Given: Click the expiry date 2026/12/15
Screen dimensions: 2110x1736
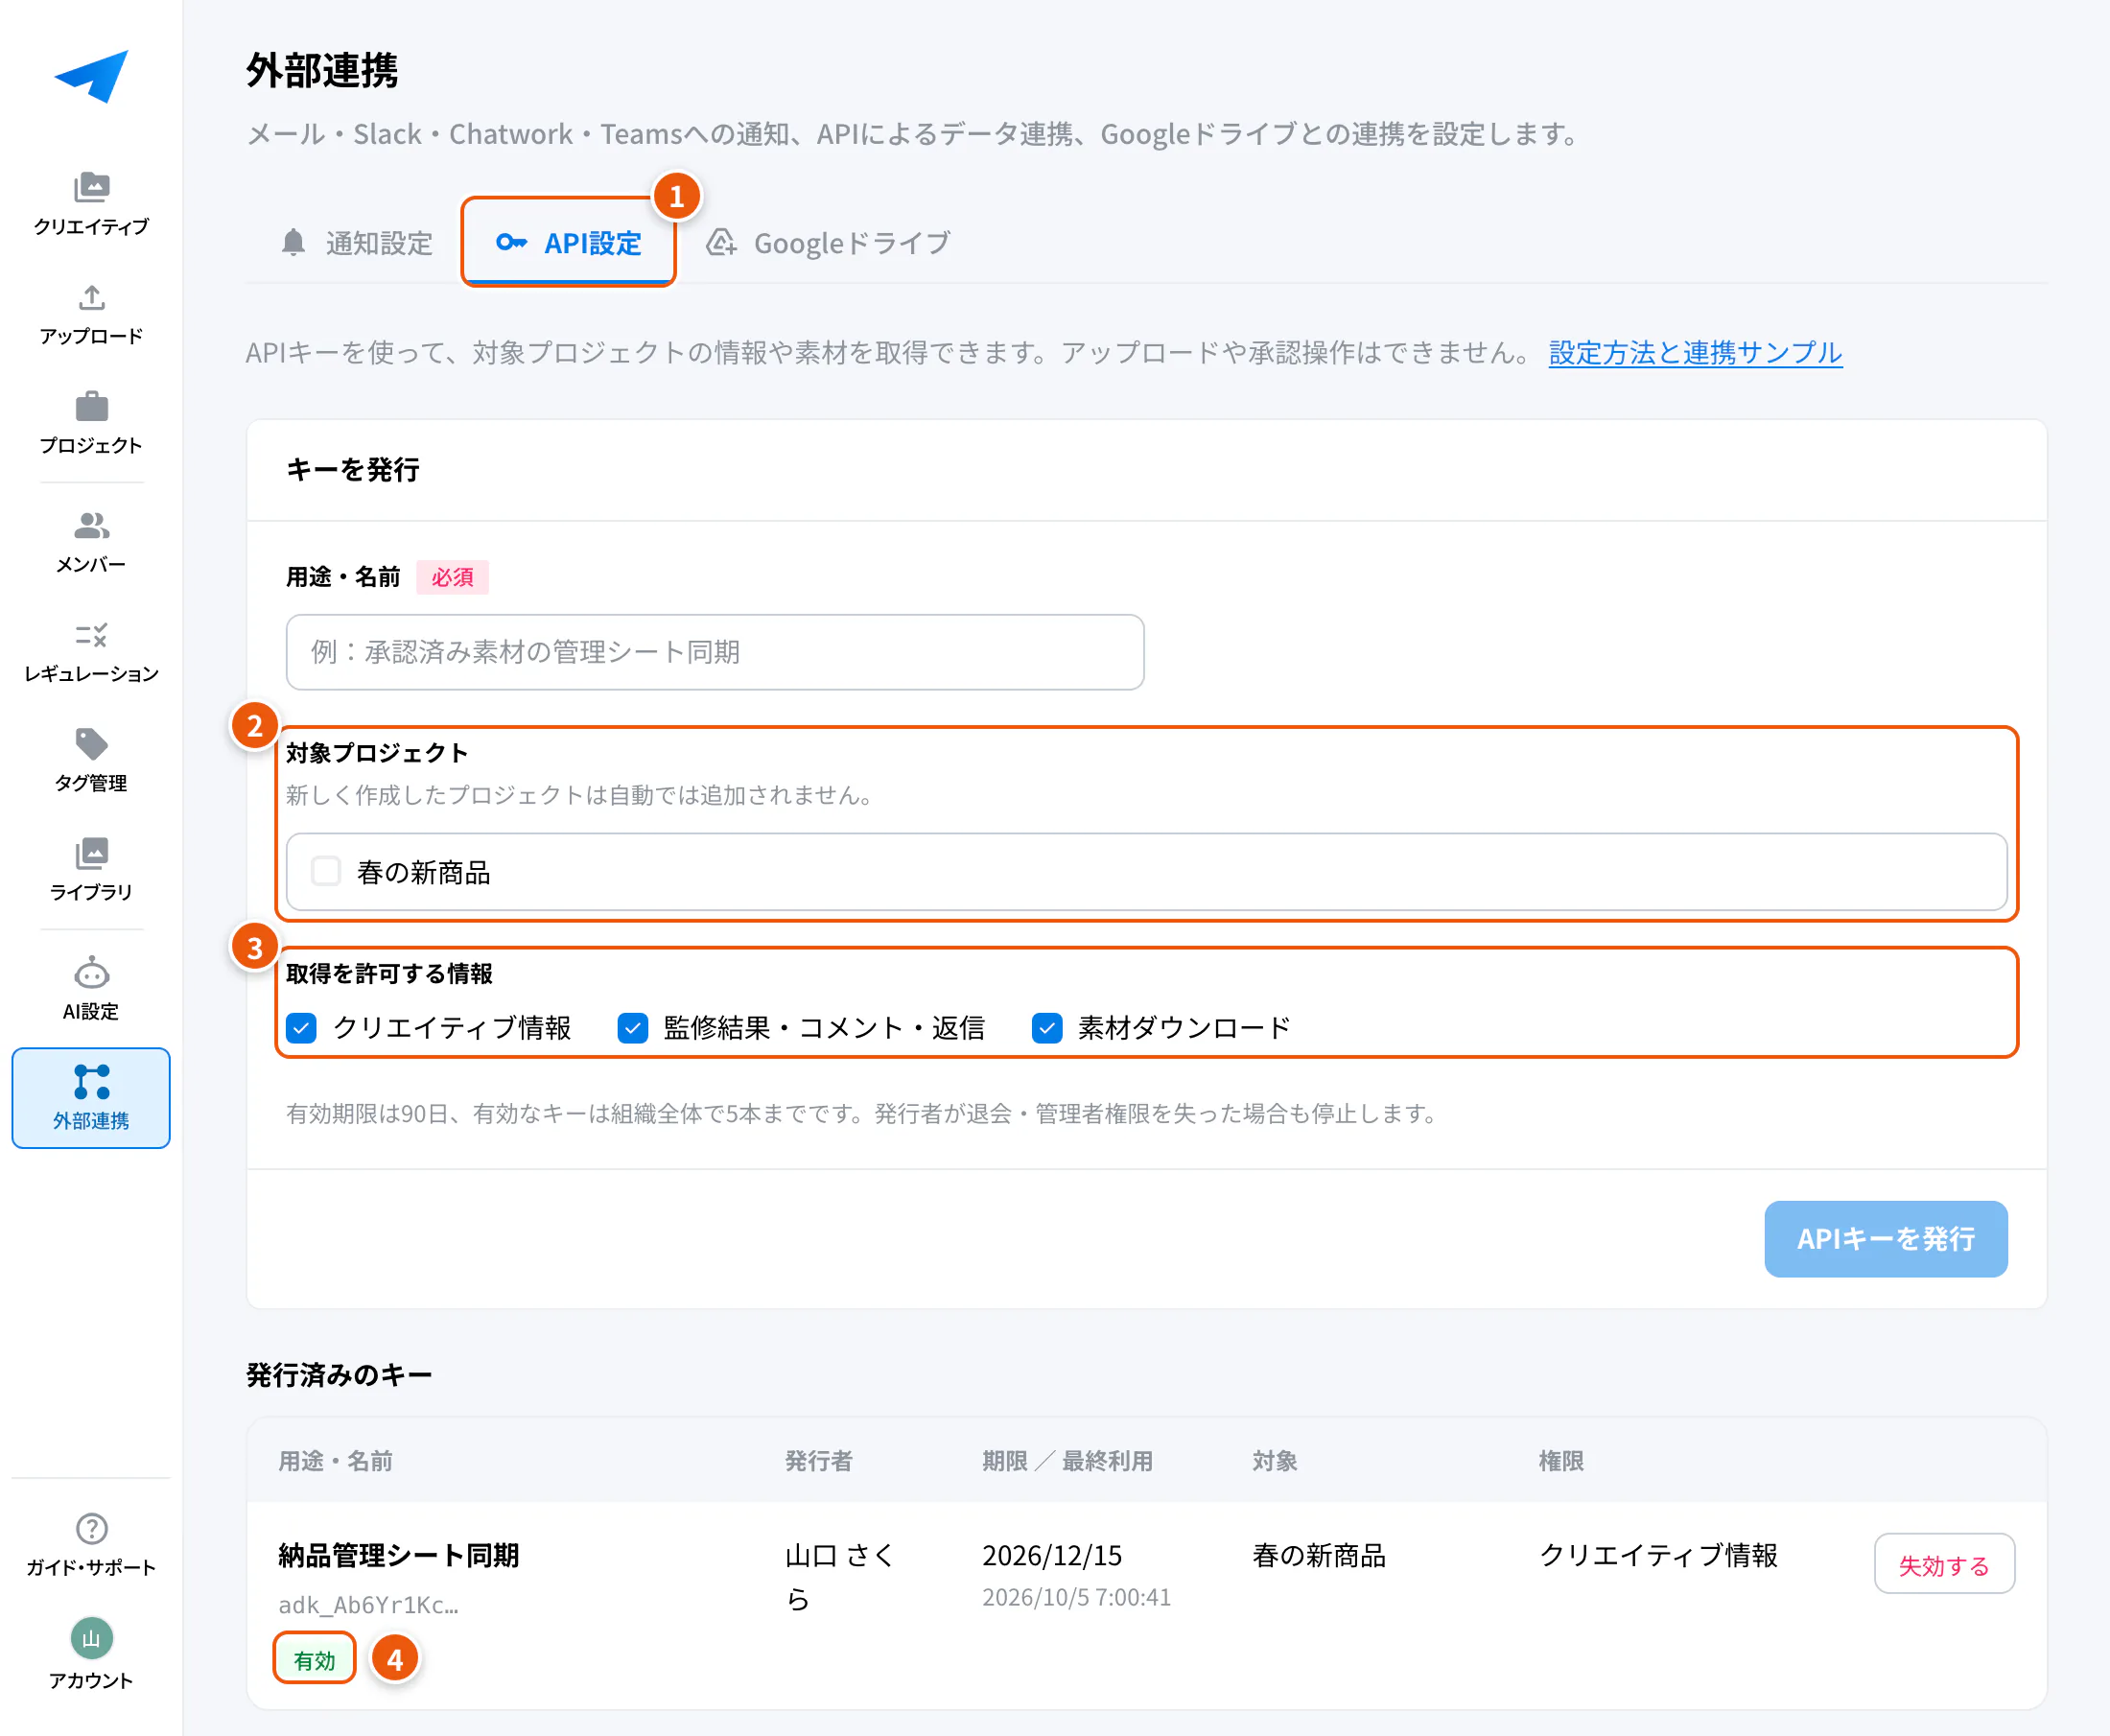Looking at the screenshot, I should click(x=1052, y=1555).
